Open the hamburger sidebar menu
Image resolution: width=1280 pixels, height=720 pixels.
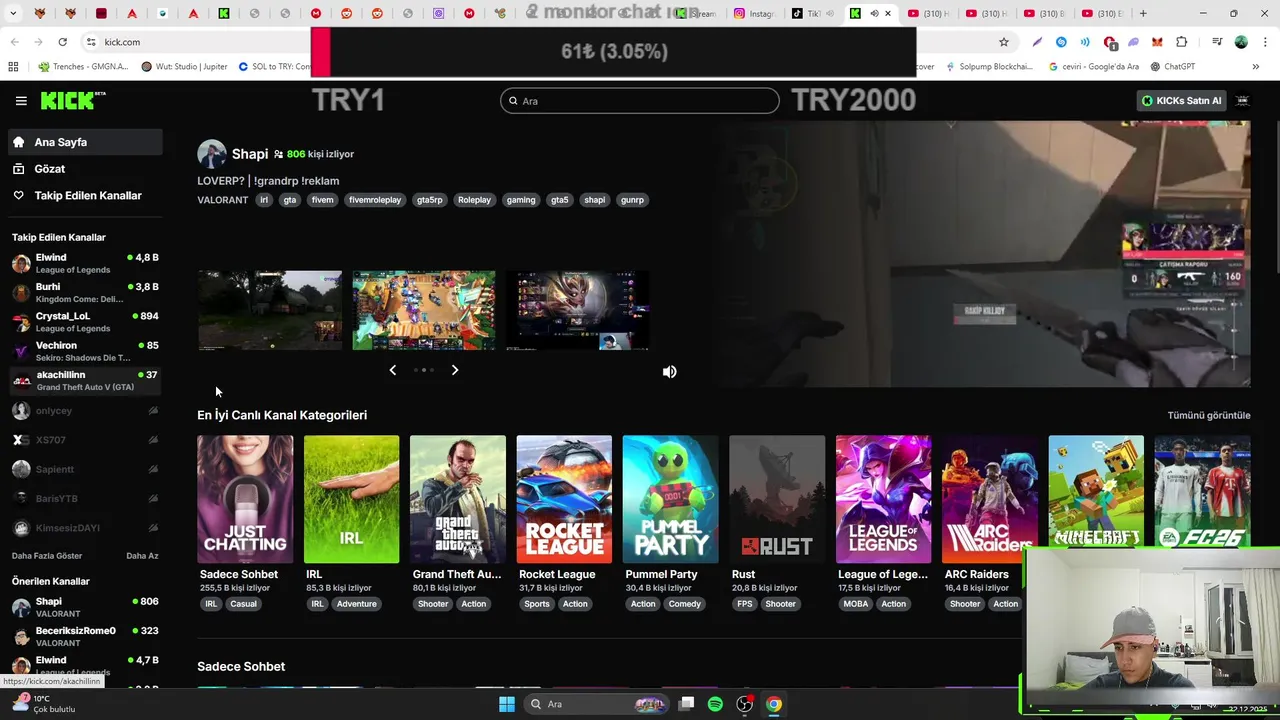[x=21, y=101]
